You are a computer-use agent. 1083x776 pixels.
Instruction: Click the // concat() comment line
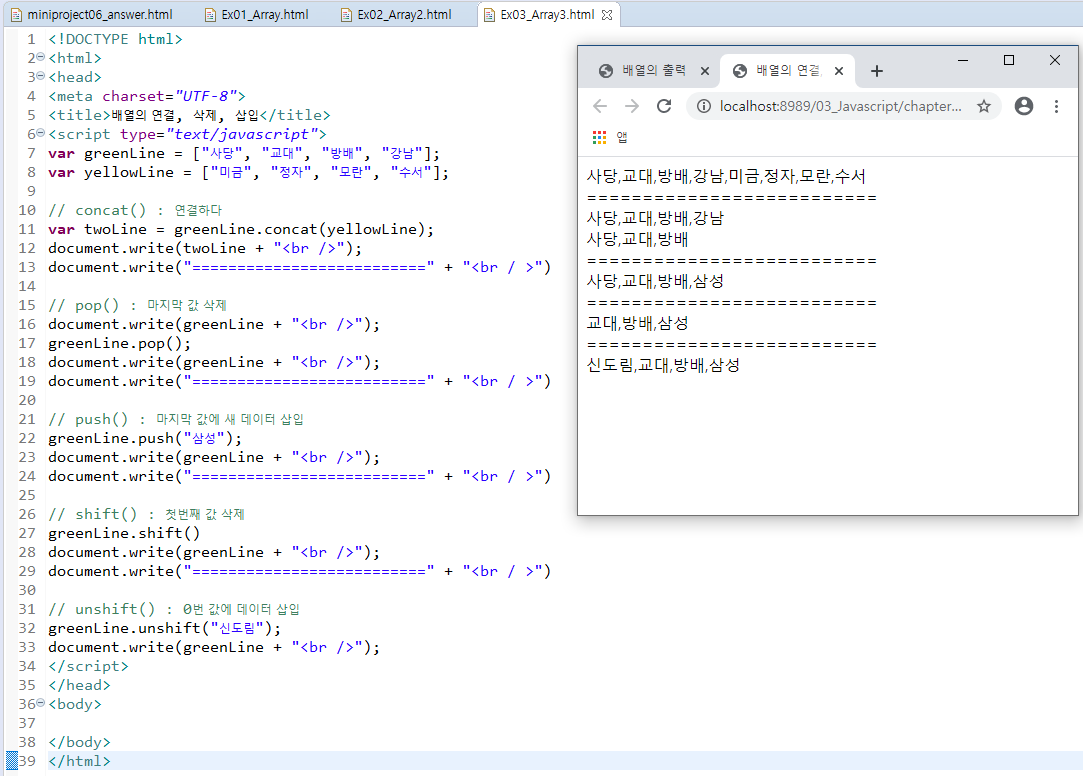135,210
